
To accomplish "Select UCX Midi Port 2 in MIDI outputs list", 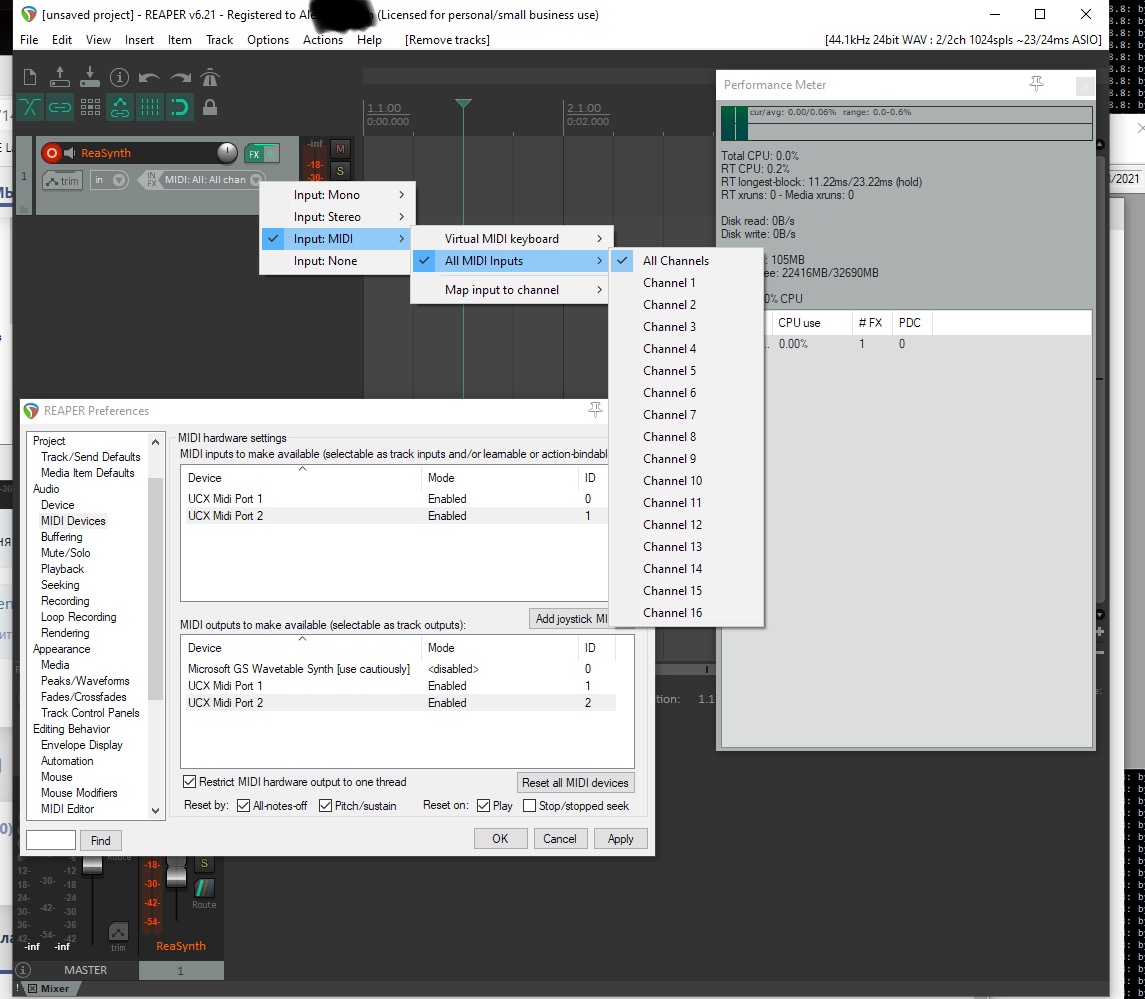I will pos(398,703).
